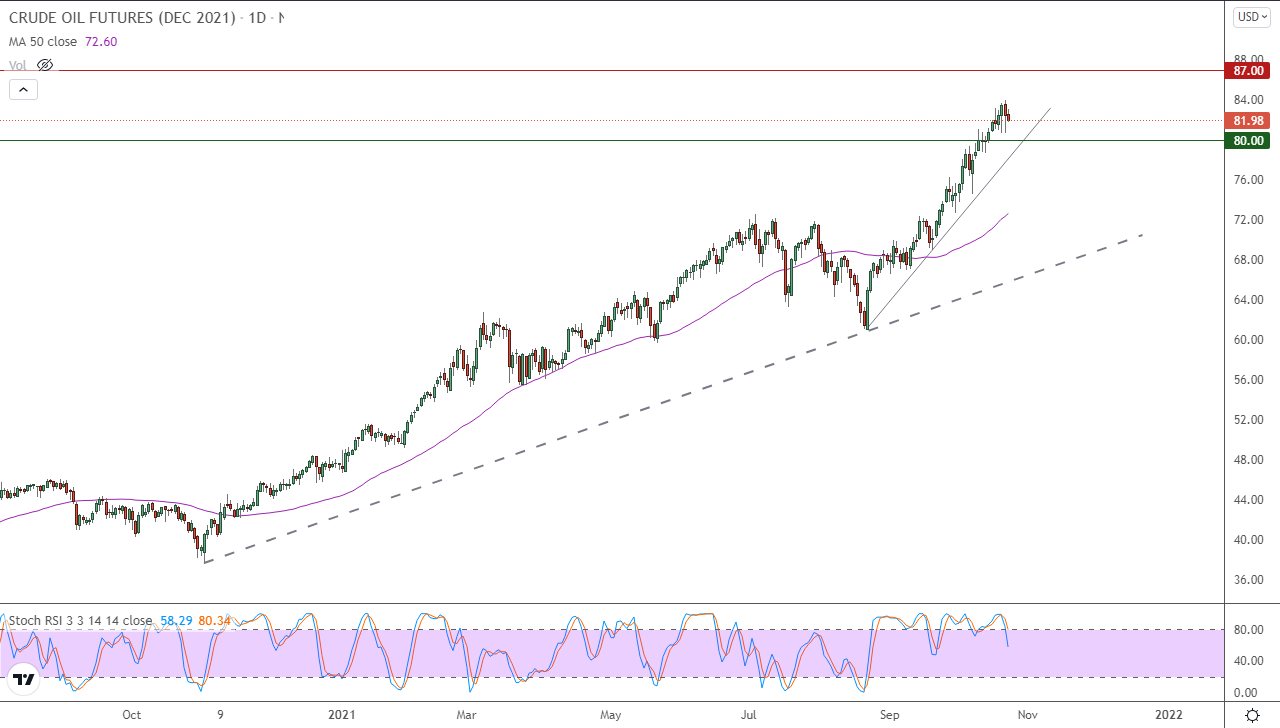The image size is (1280, 728).
Task: Click the May label on time axis
Action: point(612,715)
